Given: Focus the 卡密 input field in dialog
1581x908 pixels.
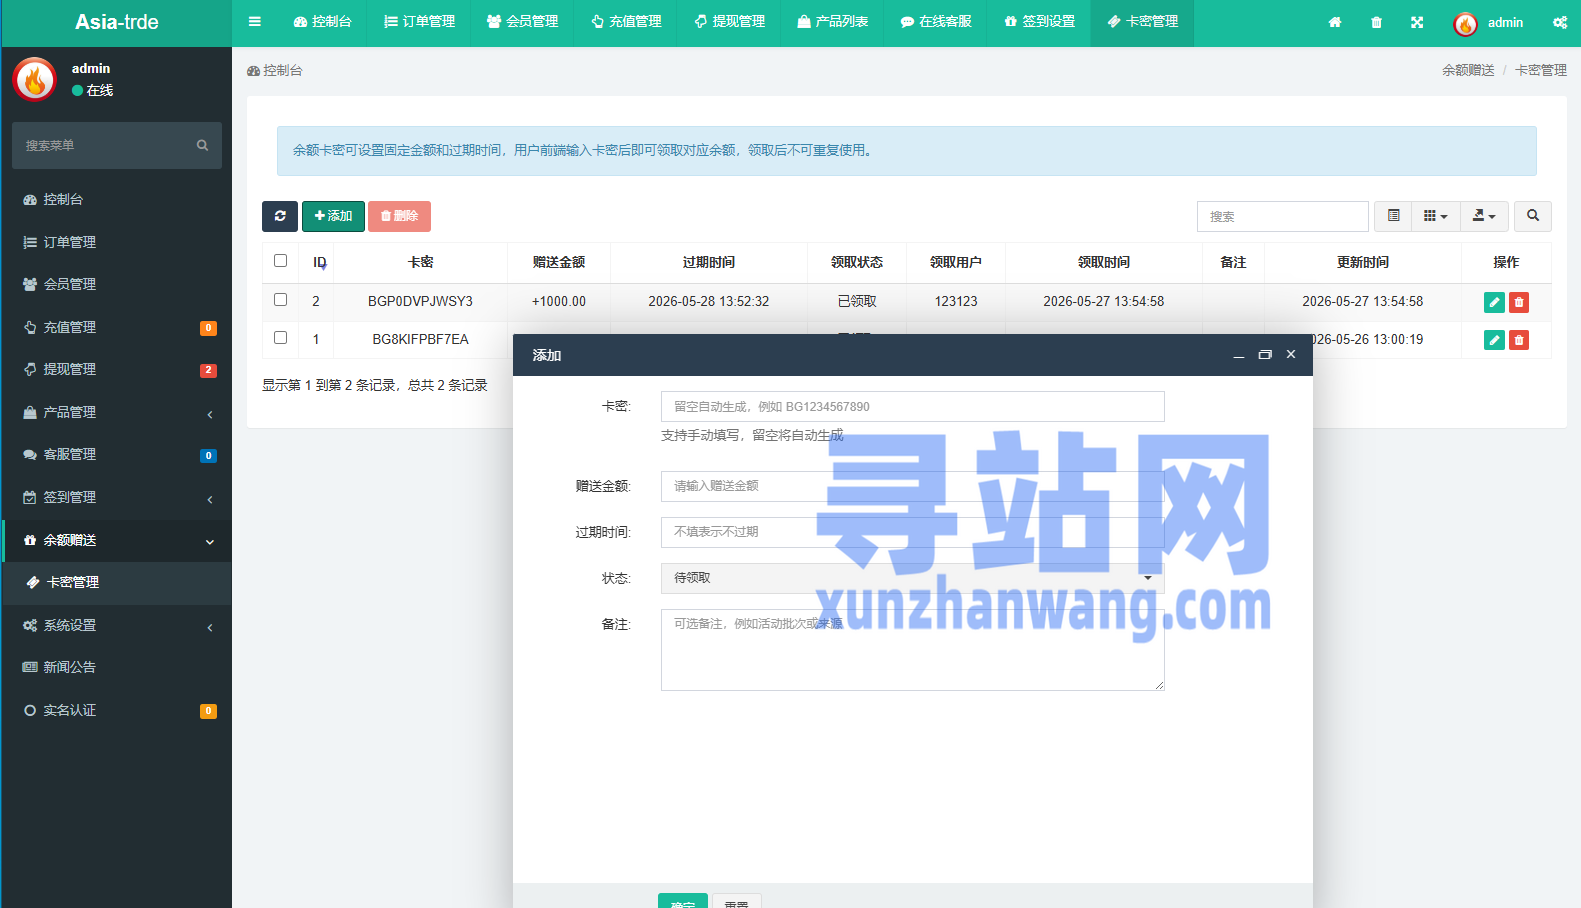Looking at the screenshot, I should [x=912, y=406].
